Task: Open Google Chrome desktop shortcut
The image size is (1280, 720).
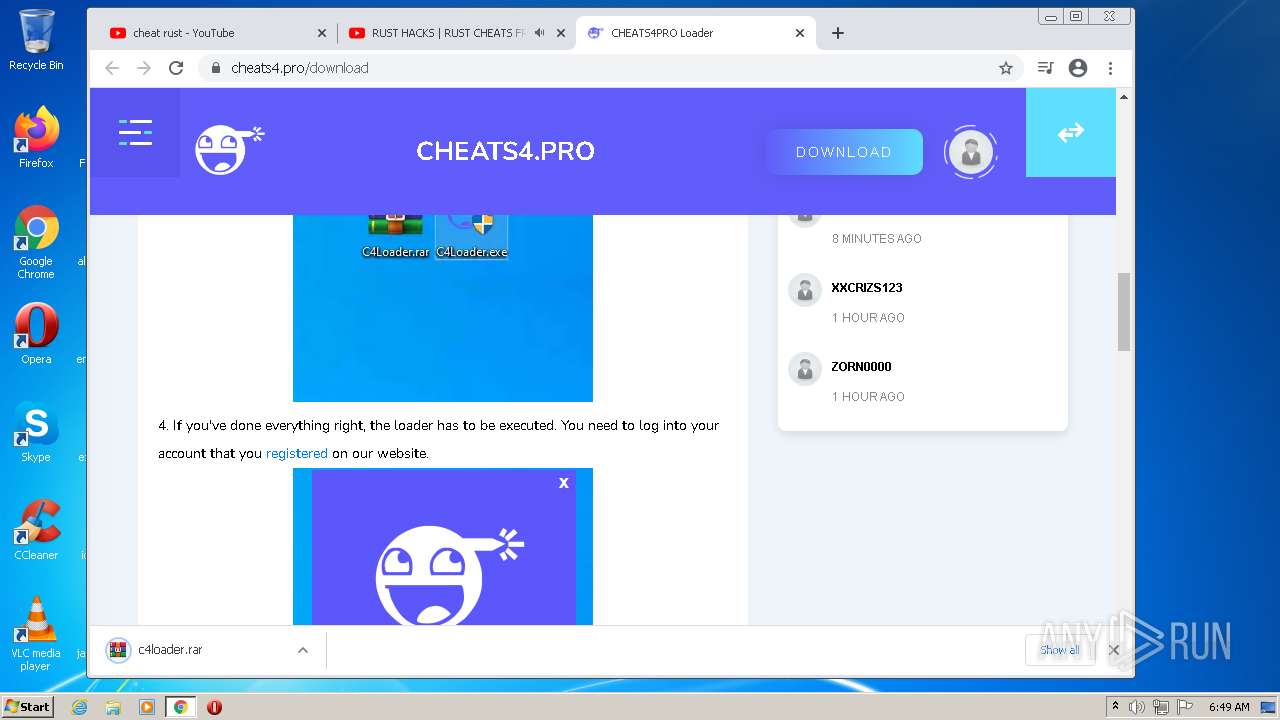Action: click(36, 242)
